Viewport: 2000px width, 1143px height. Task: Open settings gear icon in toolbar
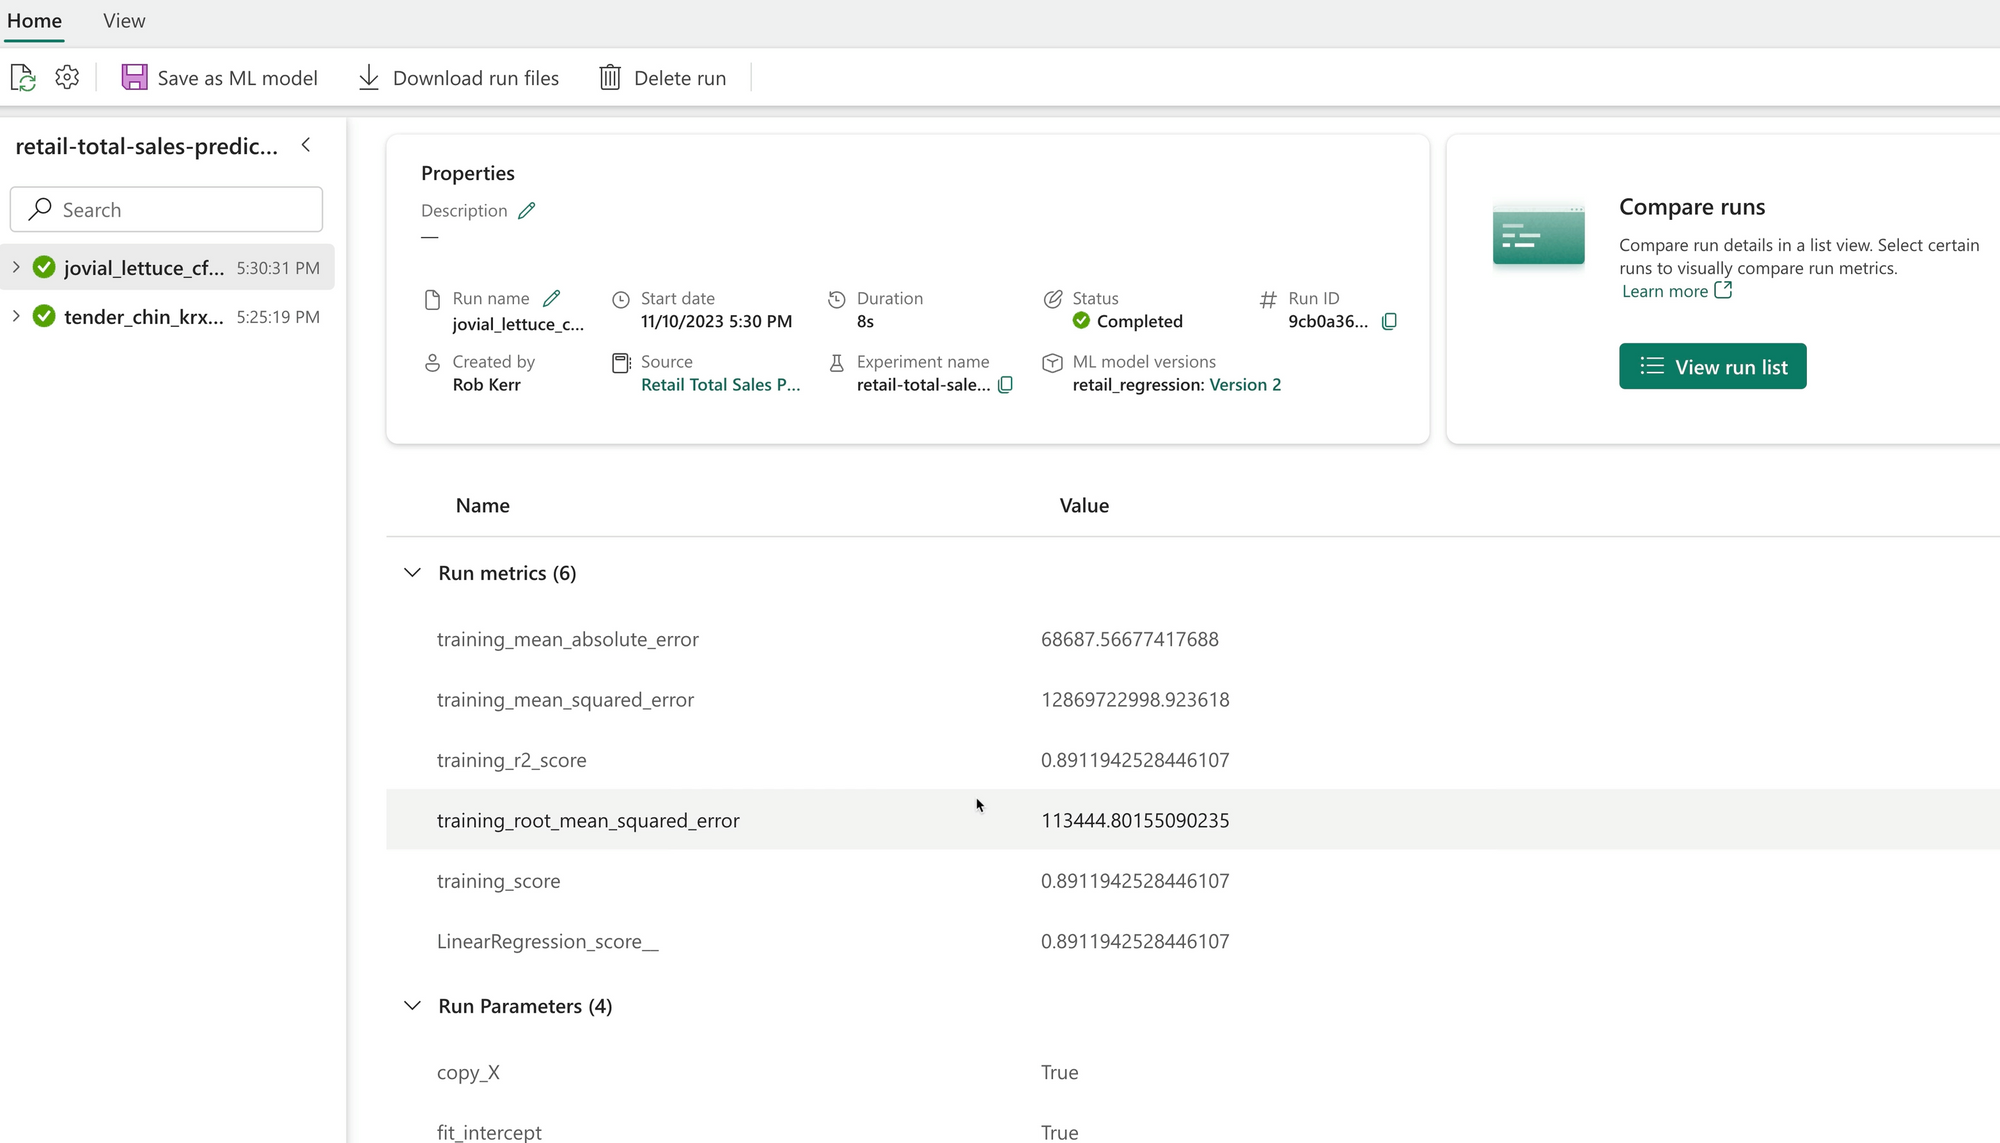(x=67, y=78)
